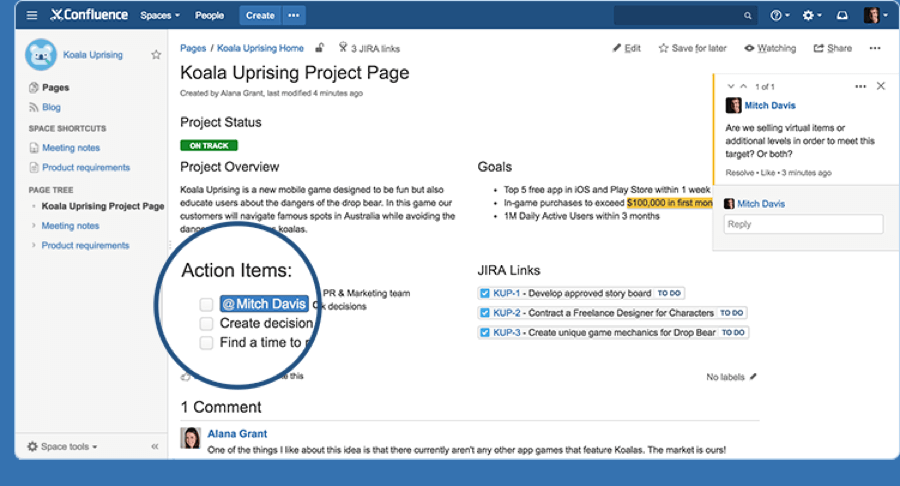Screen dimensions: 900x486
Task: Click the highlighted $100,000 goal text
Action: 669,203
